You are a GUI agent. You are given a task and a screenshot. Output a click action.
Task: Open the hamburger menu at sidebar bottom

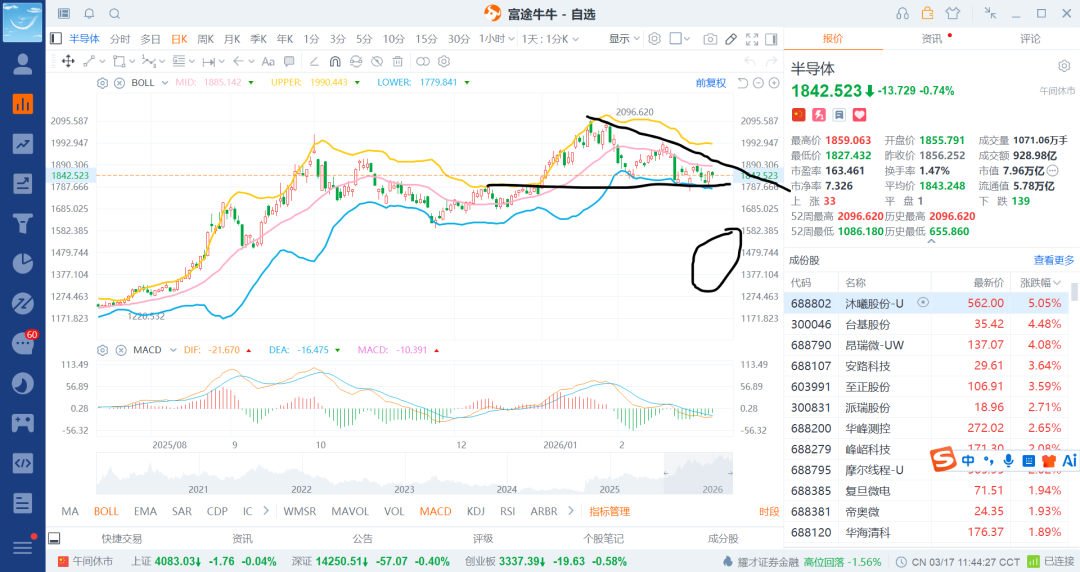coord(22,548)
